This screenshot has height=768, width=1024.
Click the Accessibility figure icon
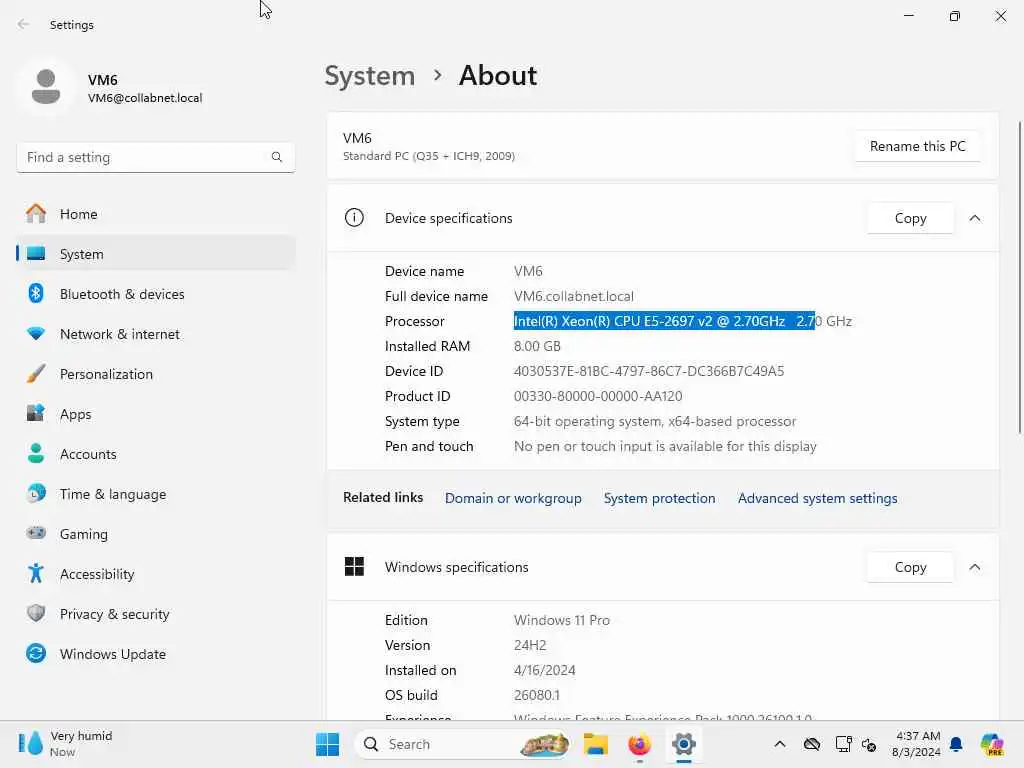(36, 573)
